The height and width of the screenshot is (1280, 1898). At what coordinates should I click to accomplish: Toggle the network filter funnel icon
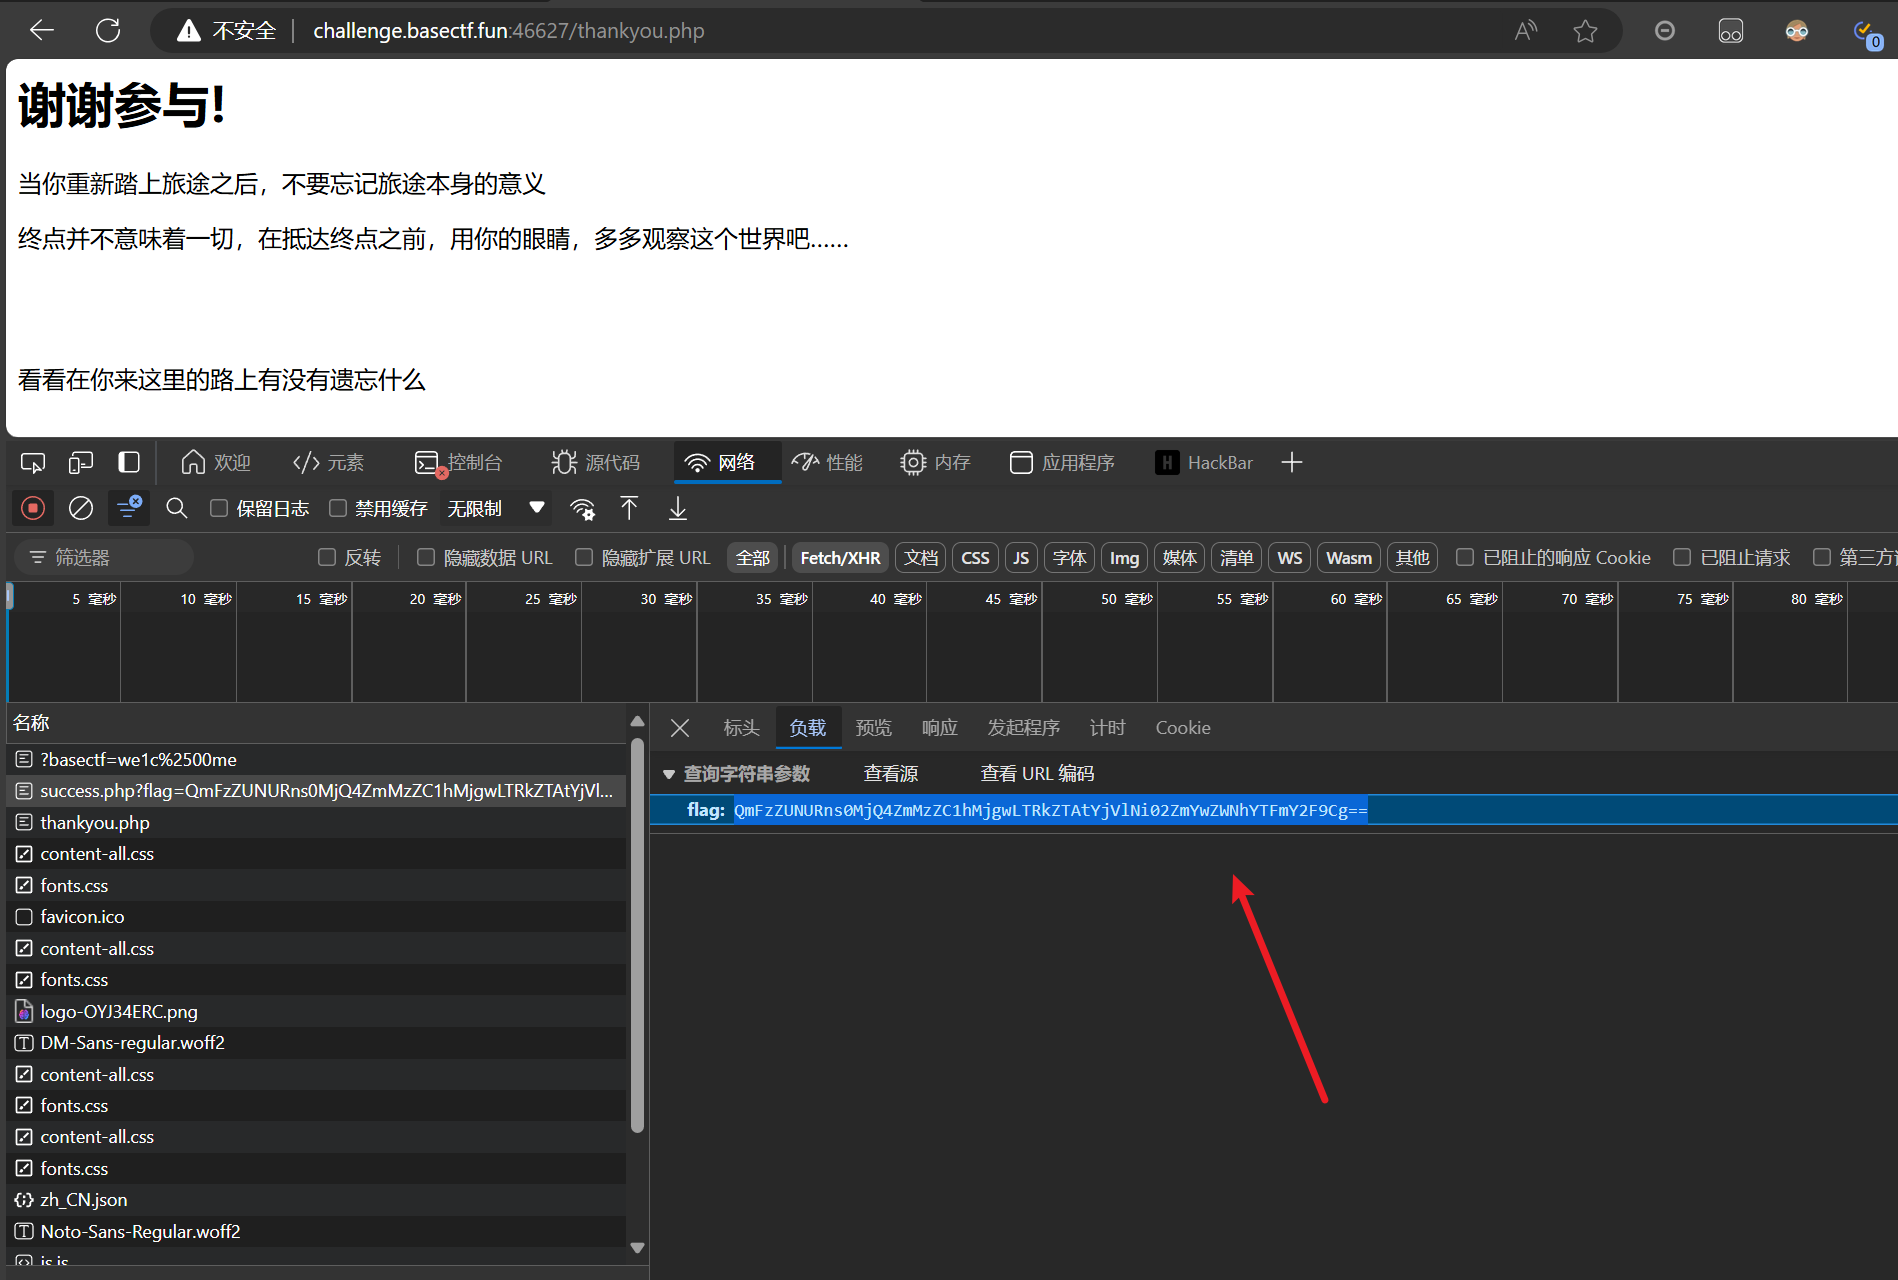[x=129, y=508]
